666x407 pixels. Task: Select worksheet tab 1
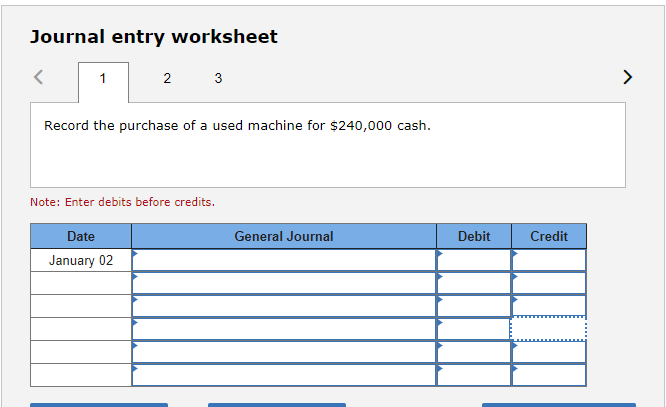pyautogui.click(x=103, y=82)
